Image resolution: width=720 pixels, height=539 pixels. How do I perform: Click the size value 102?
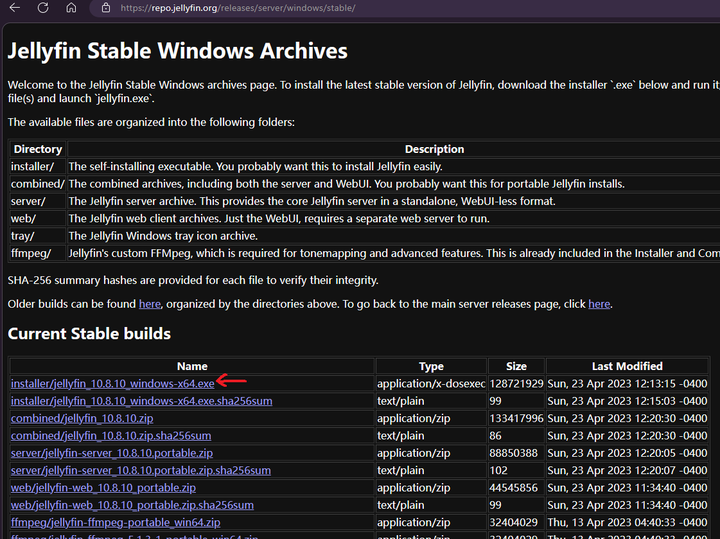[499, 471]
